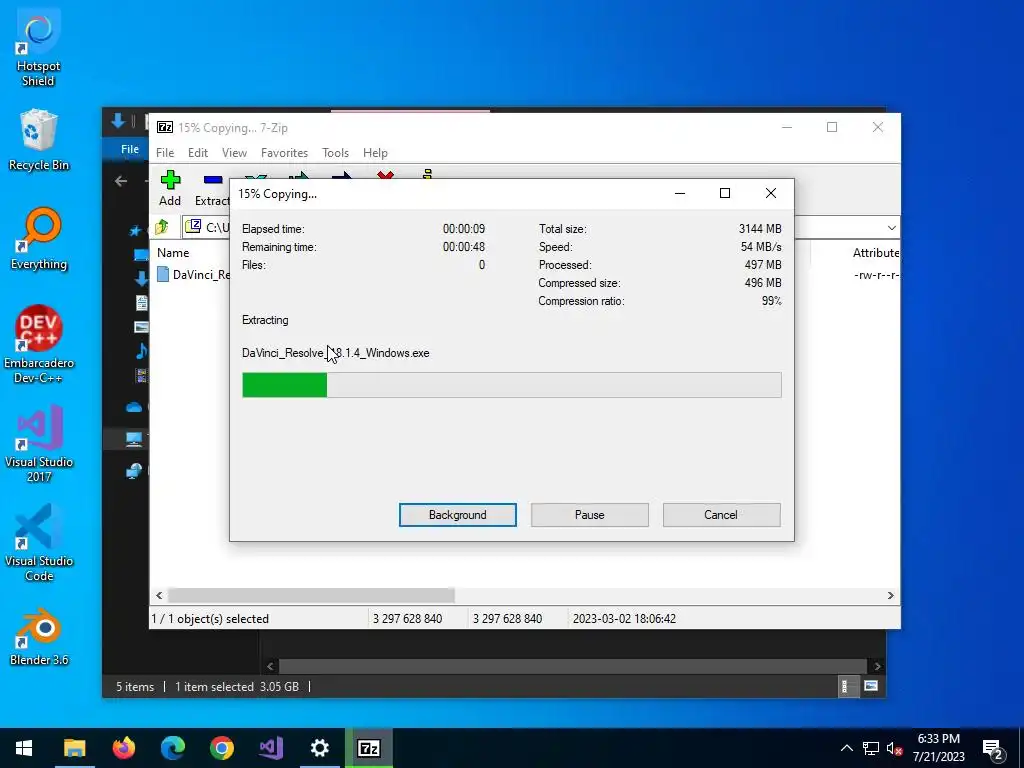The height and width of the screenshot is (768, 1024).
Task: Open the Windows Start menu
Action: (24, 748)
